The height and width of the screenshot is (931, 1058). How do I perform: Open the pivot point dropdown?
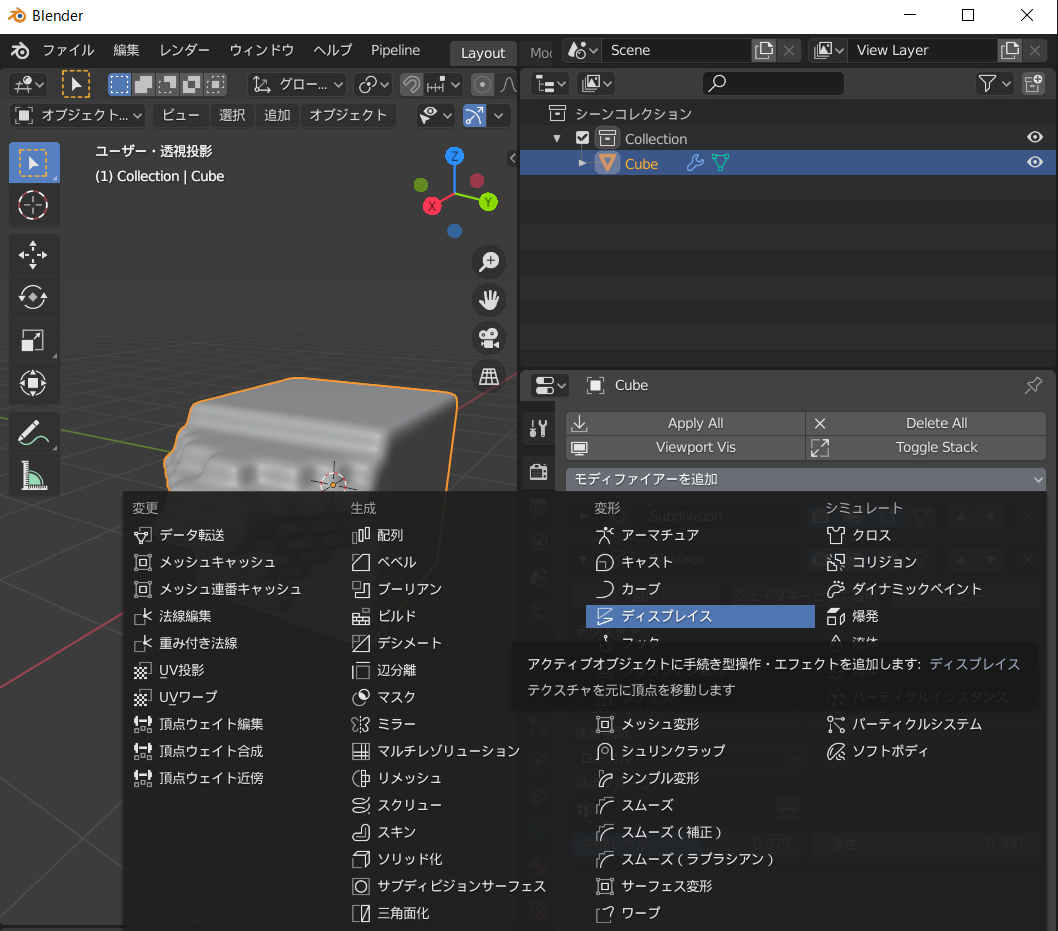[374, 84]
